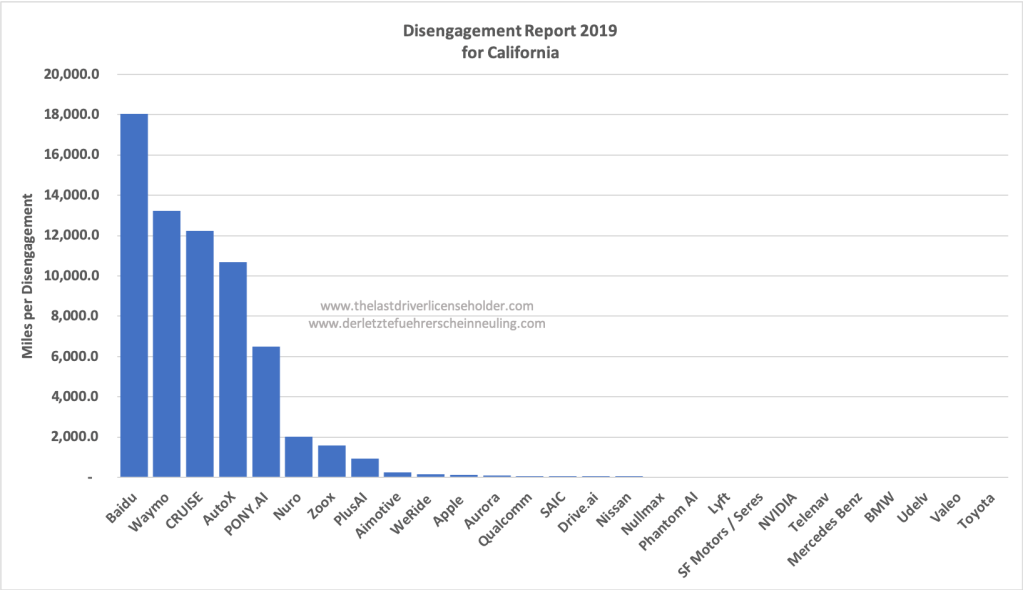Select the Nuro bar
This screenshot has width=1023, height=590.
pos(299,457)
